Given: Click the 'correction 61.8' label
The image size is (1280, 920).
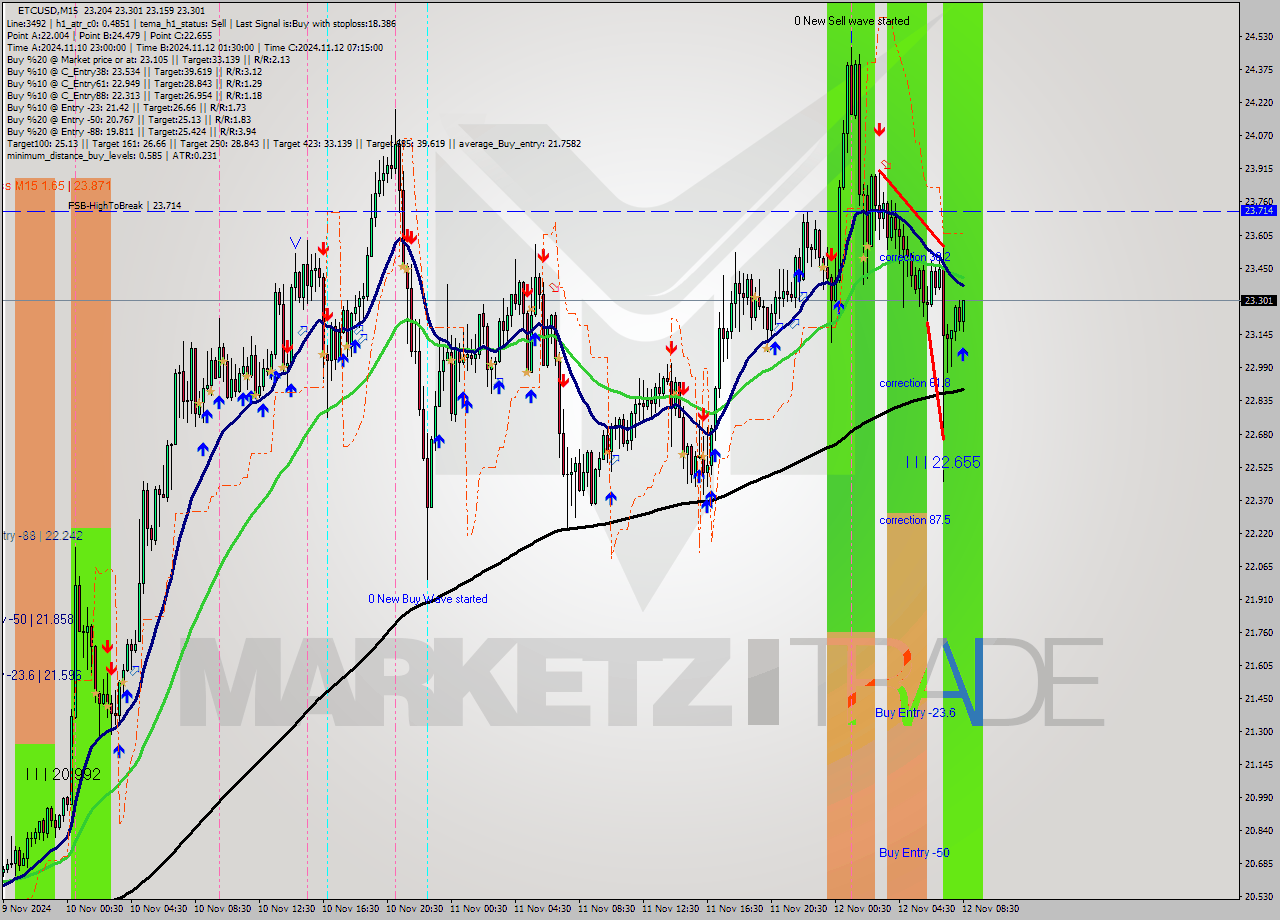Looking at the screenshot, I should coord(914,383).
